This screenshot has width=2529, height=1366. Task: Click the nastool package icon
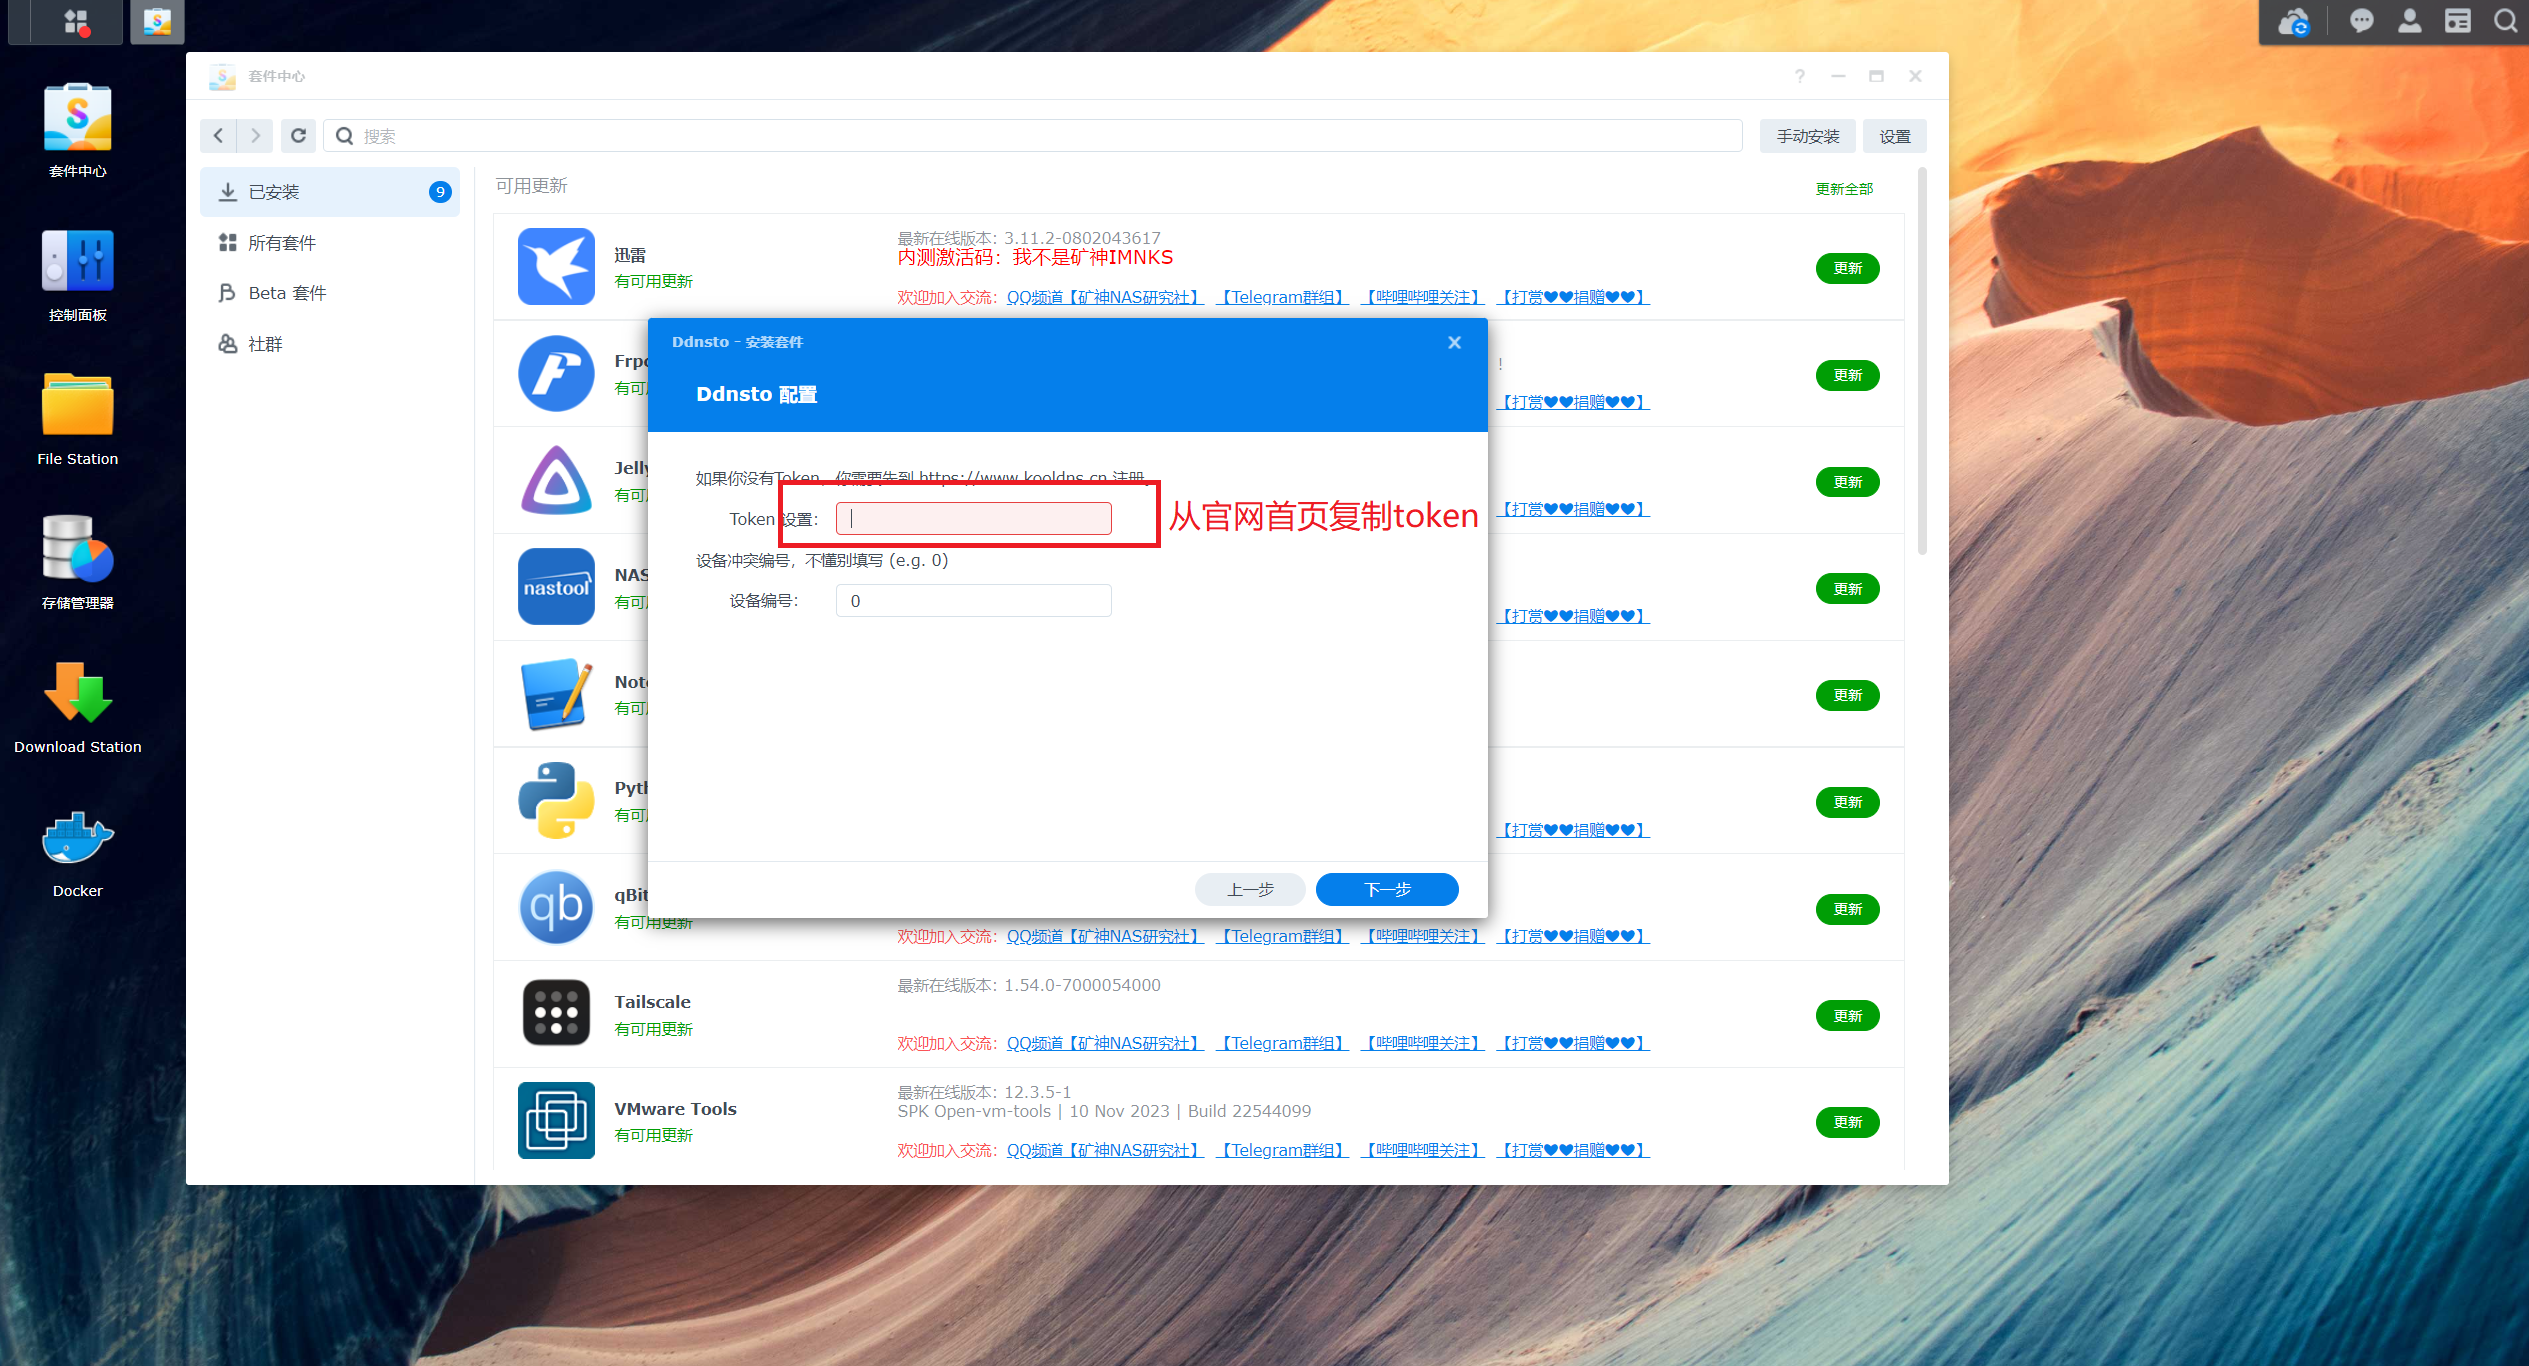click(x=556, y=587)
